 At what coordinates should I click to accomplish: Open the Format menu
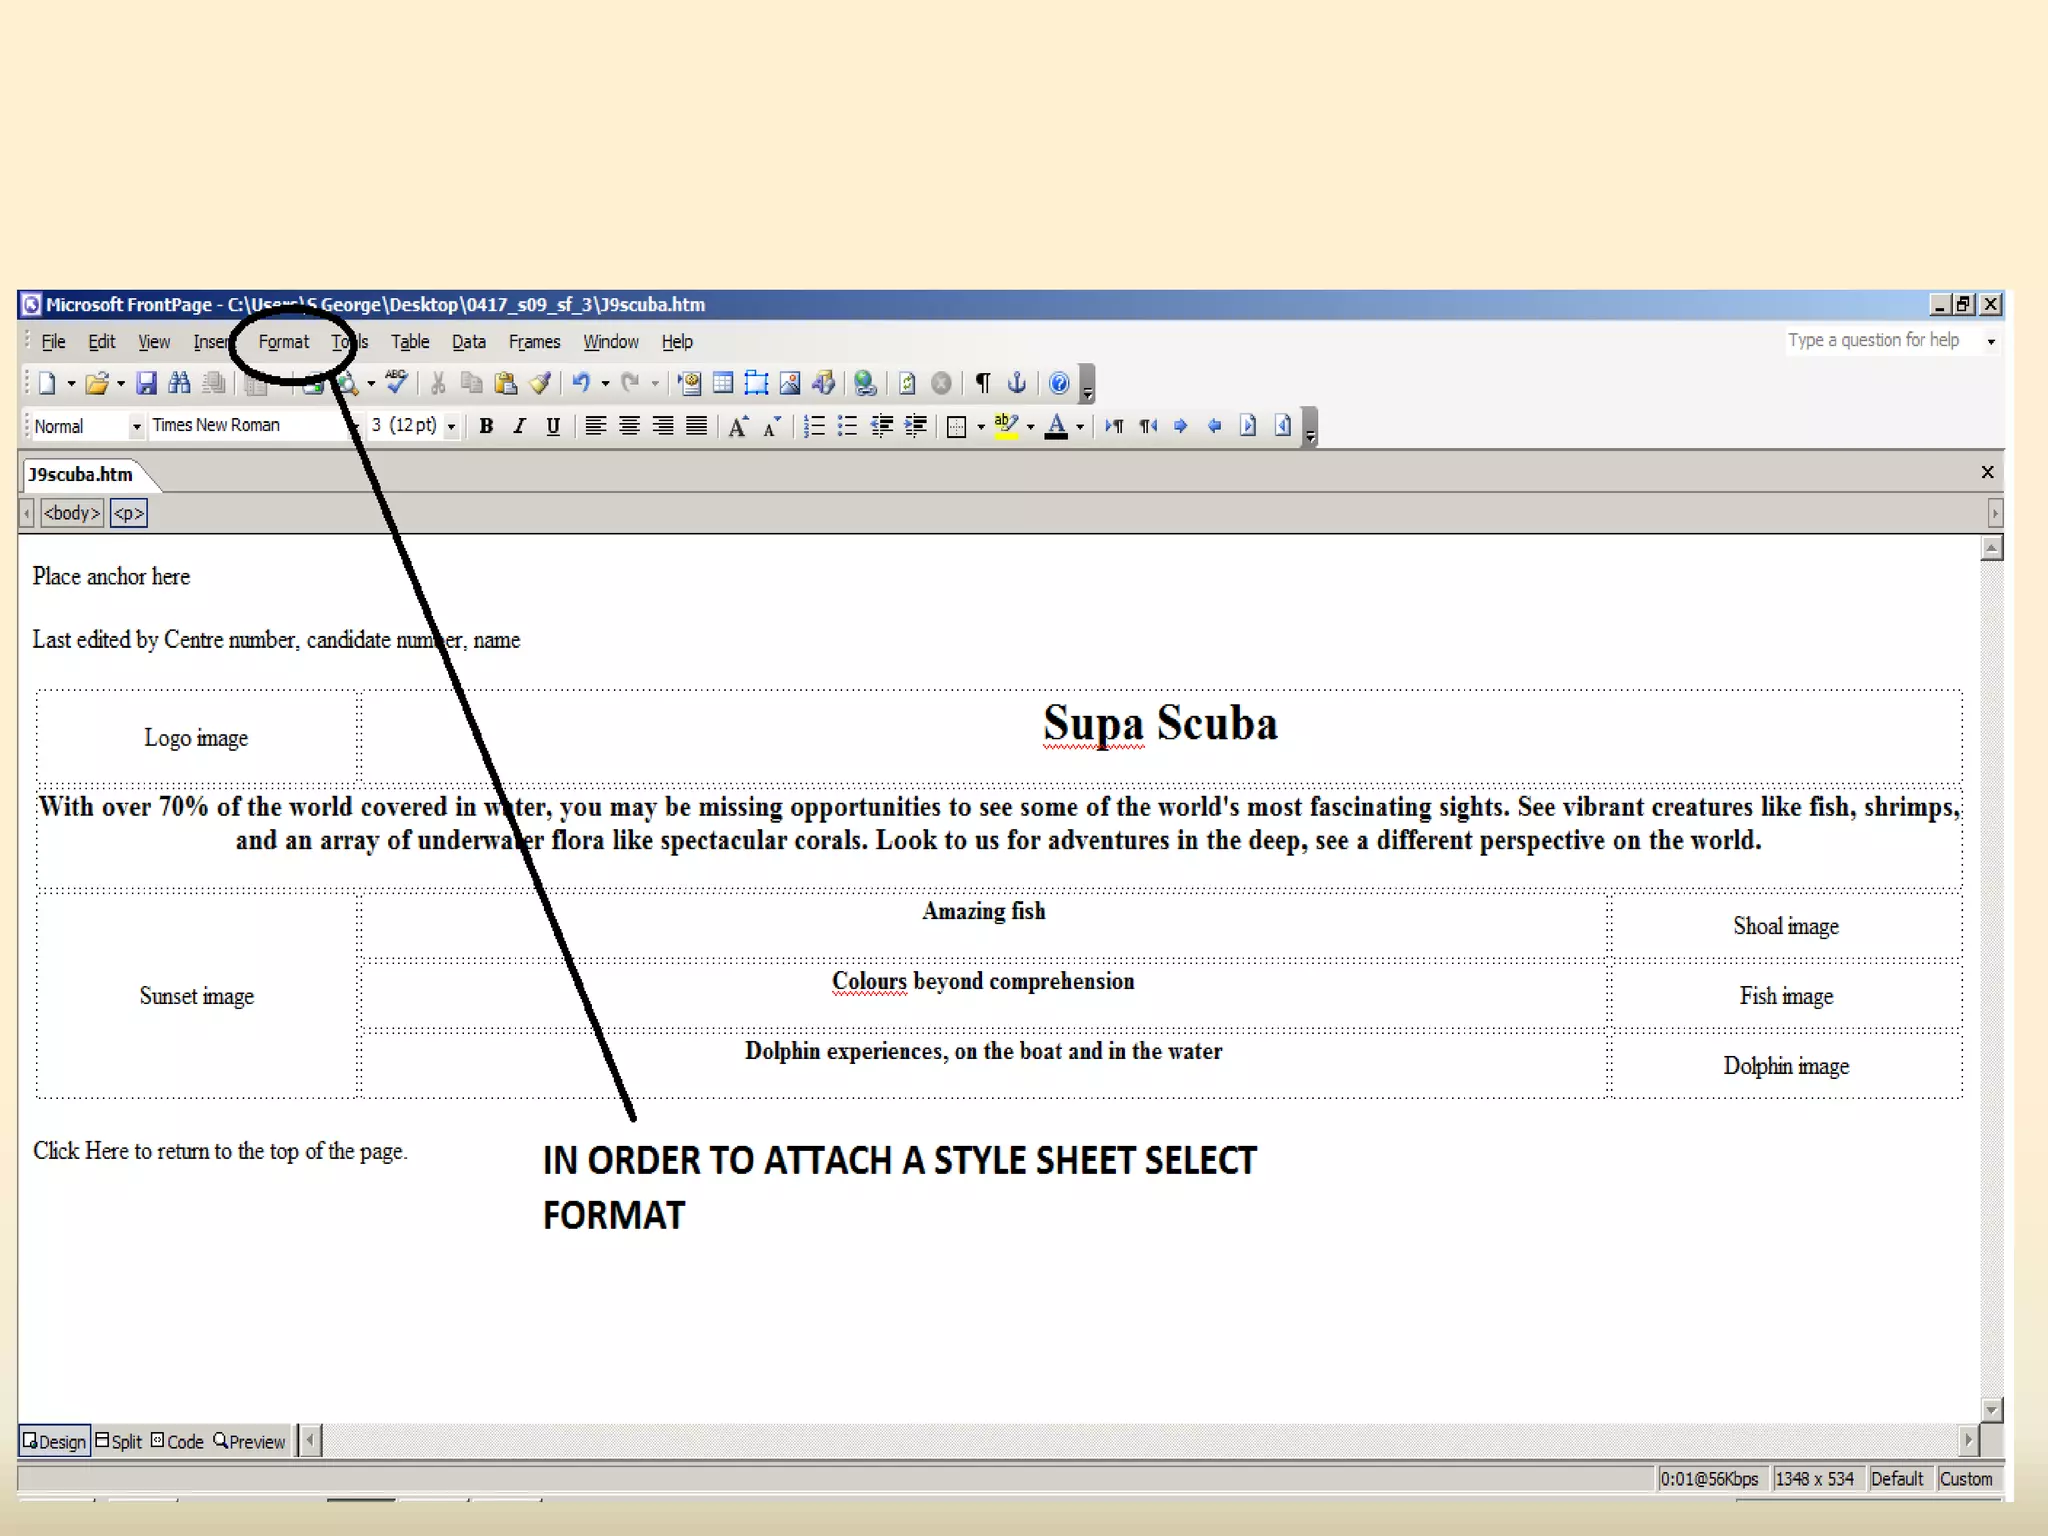coord(283,342)
